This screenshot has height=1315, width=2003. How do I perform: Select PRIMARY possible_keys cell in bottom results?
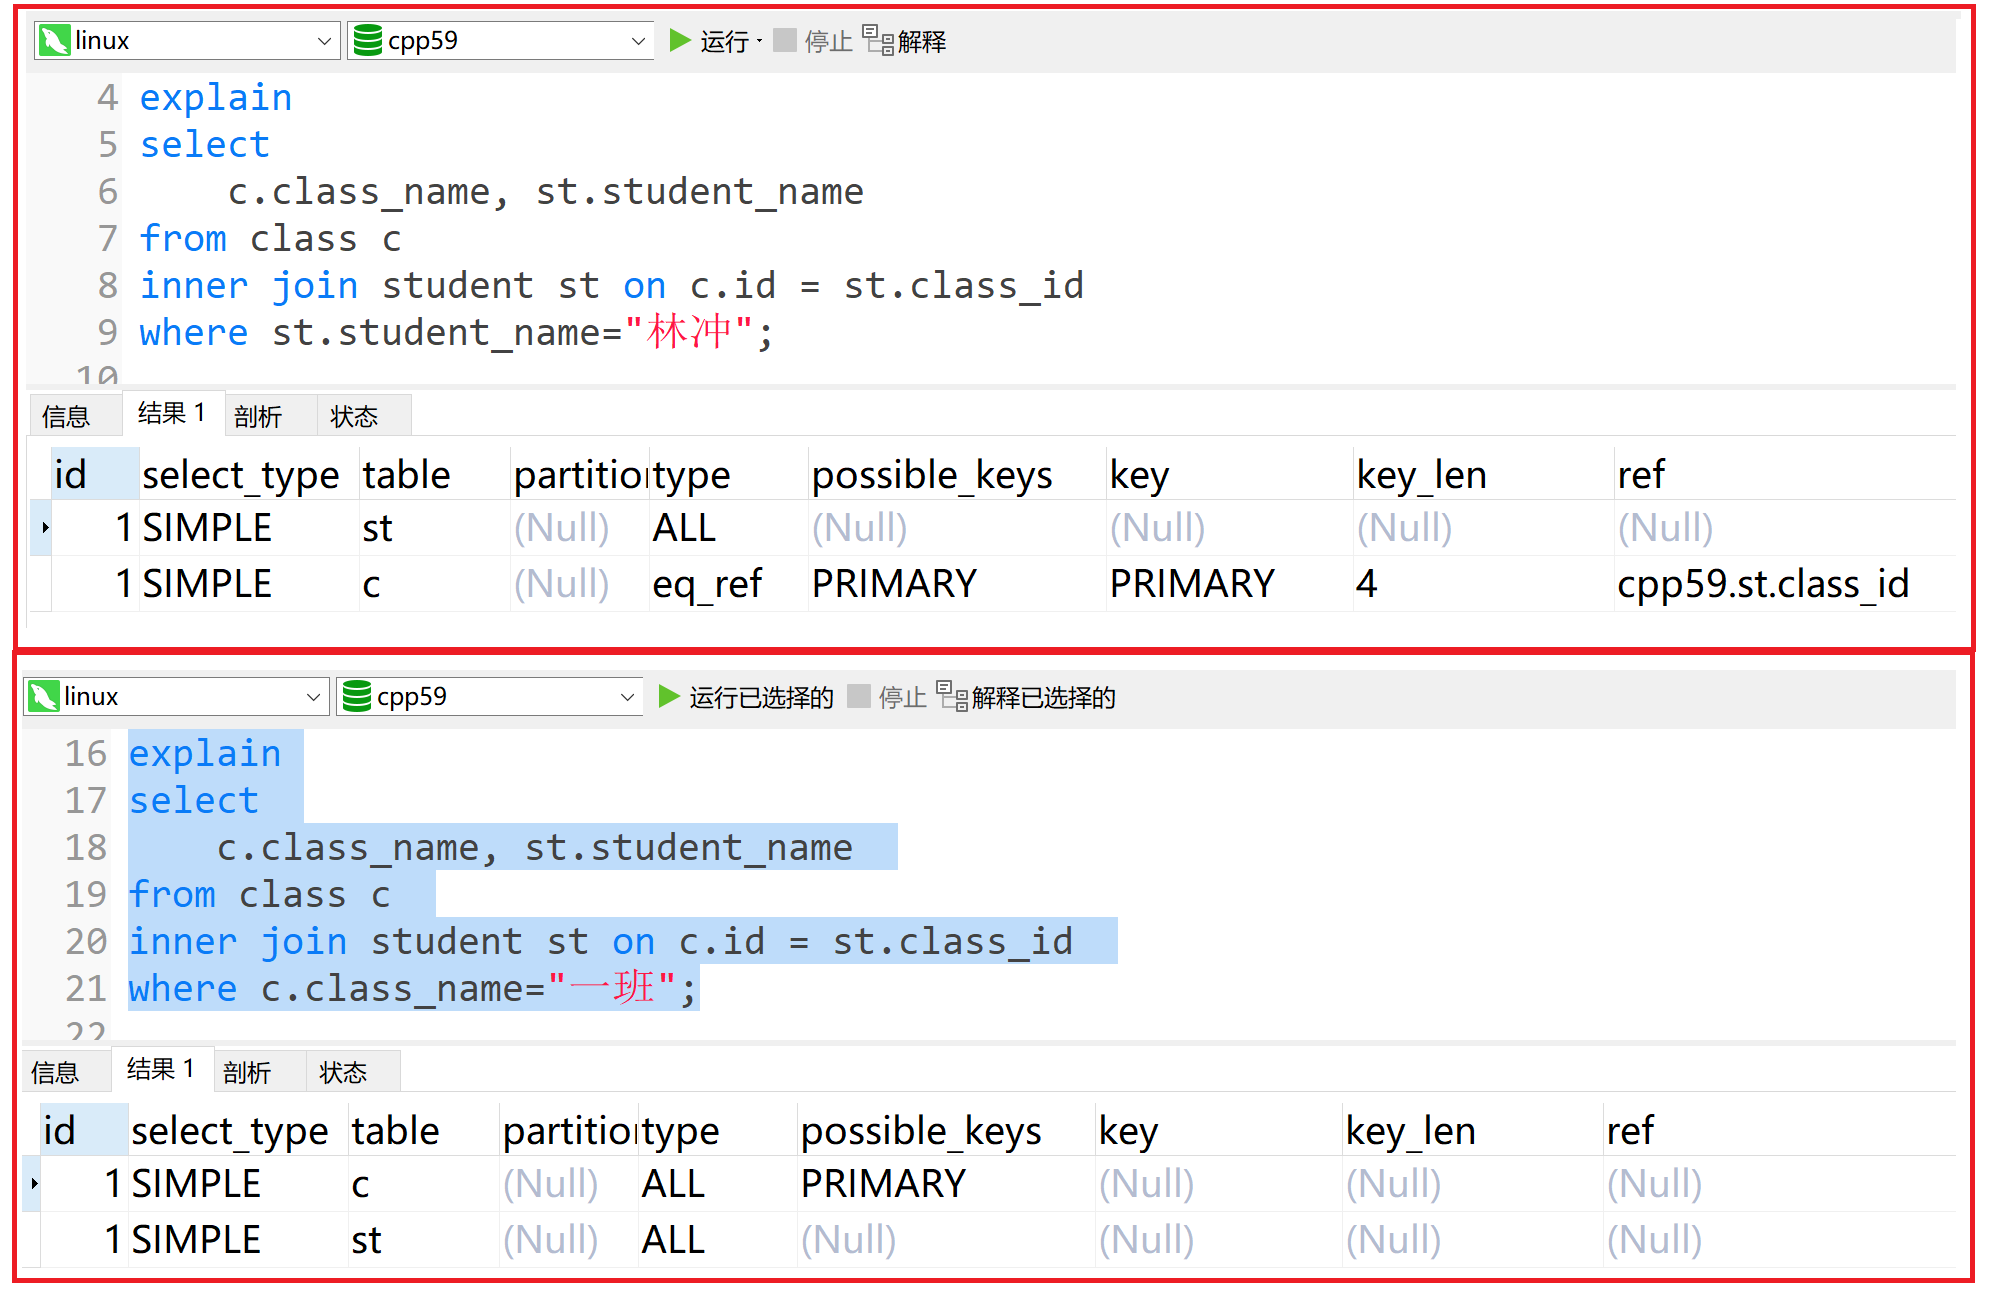click(946, 1184)
